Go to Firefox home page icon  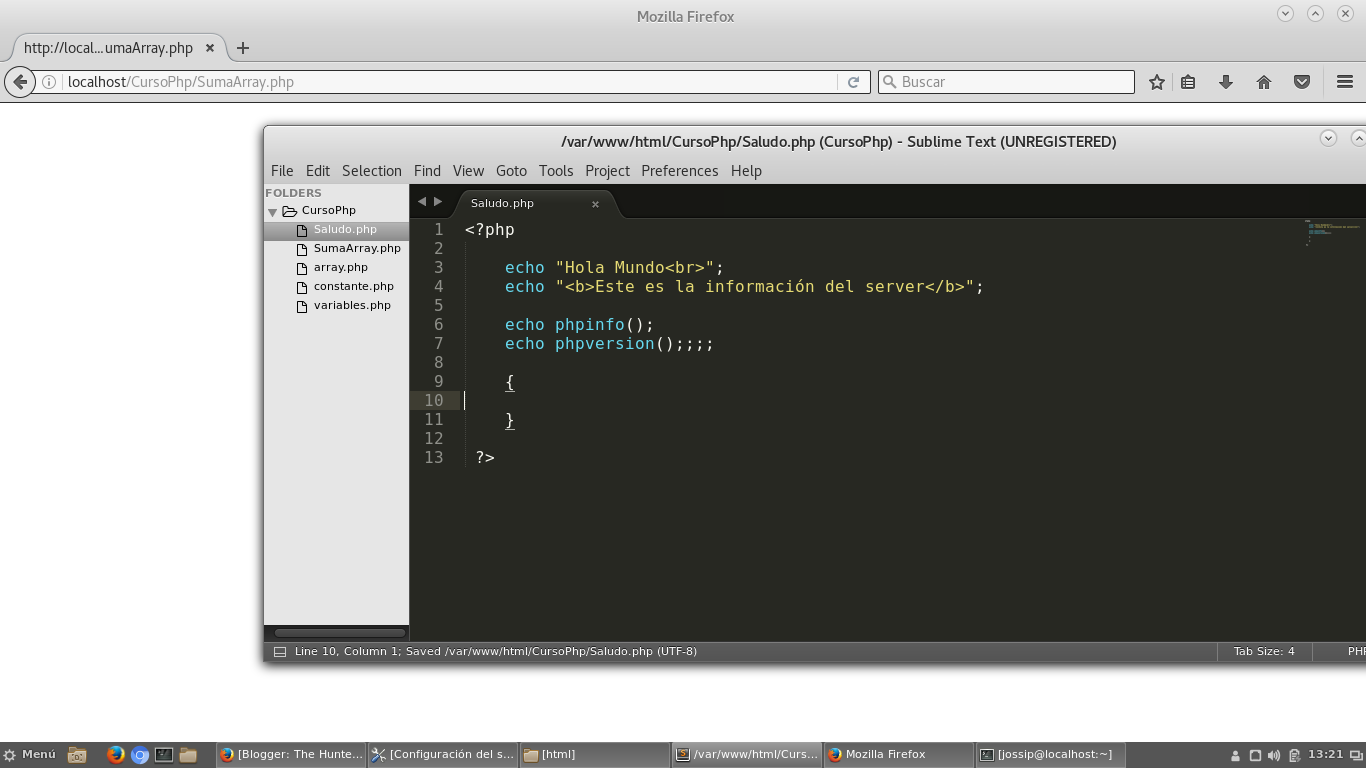(1264, 82)
